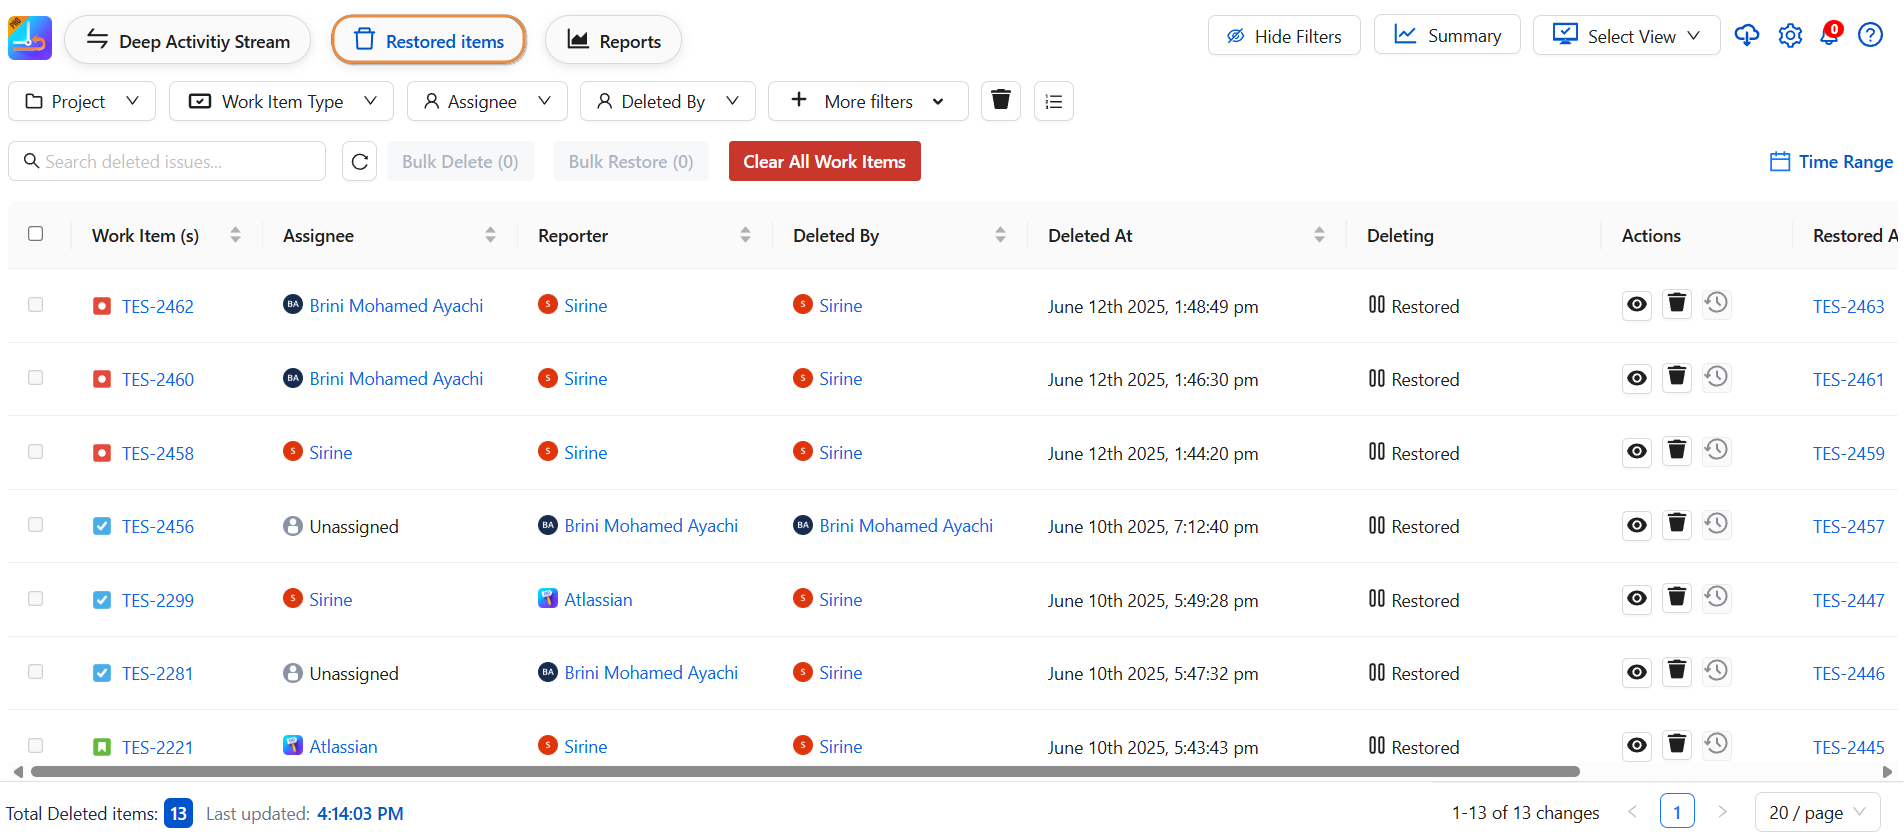Tick the select-all checkbox in table header
The height and width of the screenshot is (838, 1904).
click(36, 234)
